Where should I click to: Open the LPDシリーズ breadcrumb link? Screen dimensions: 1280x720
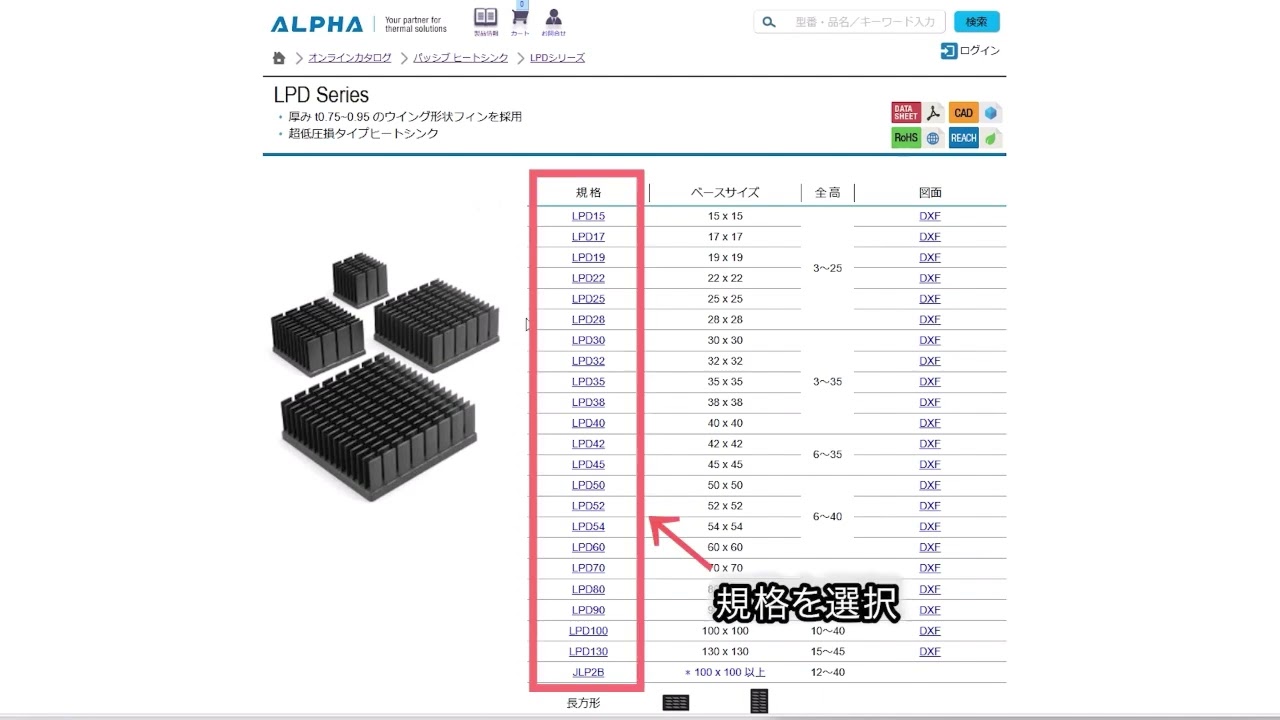[557, 58]
